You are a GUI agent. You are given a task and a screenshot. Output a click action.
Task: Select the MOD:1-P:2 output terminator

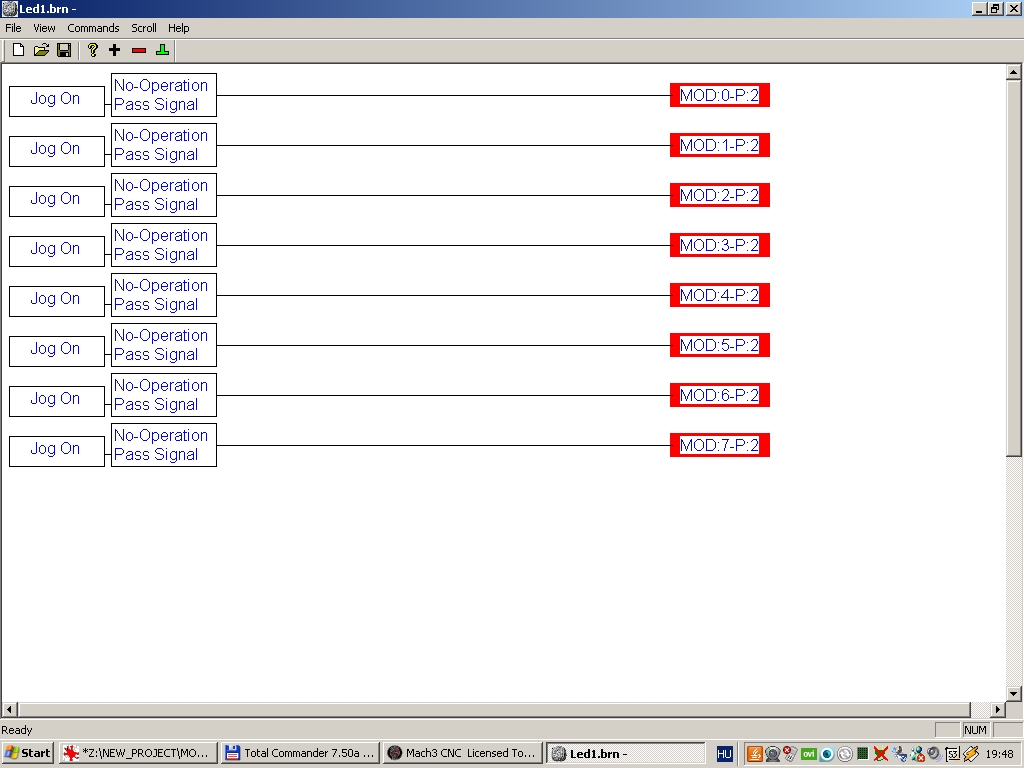click(x=720, y=145)
